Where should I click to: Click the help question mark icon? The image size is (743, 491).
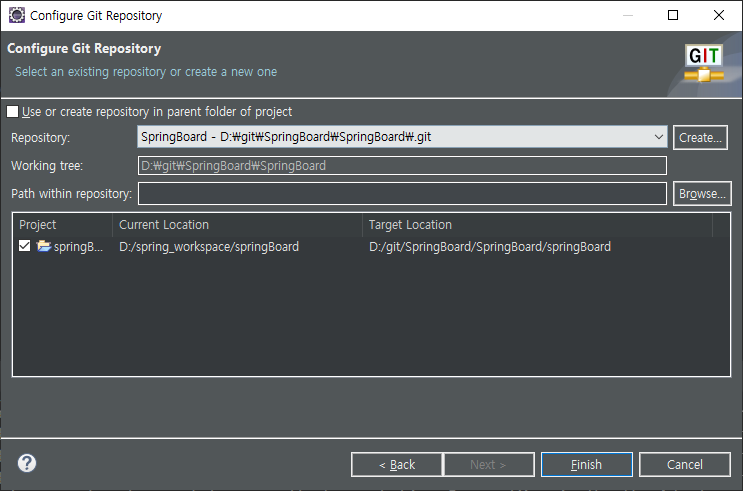[x=27, y=463]
